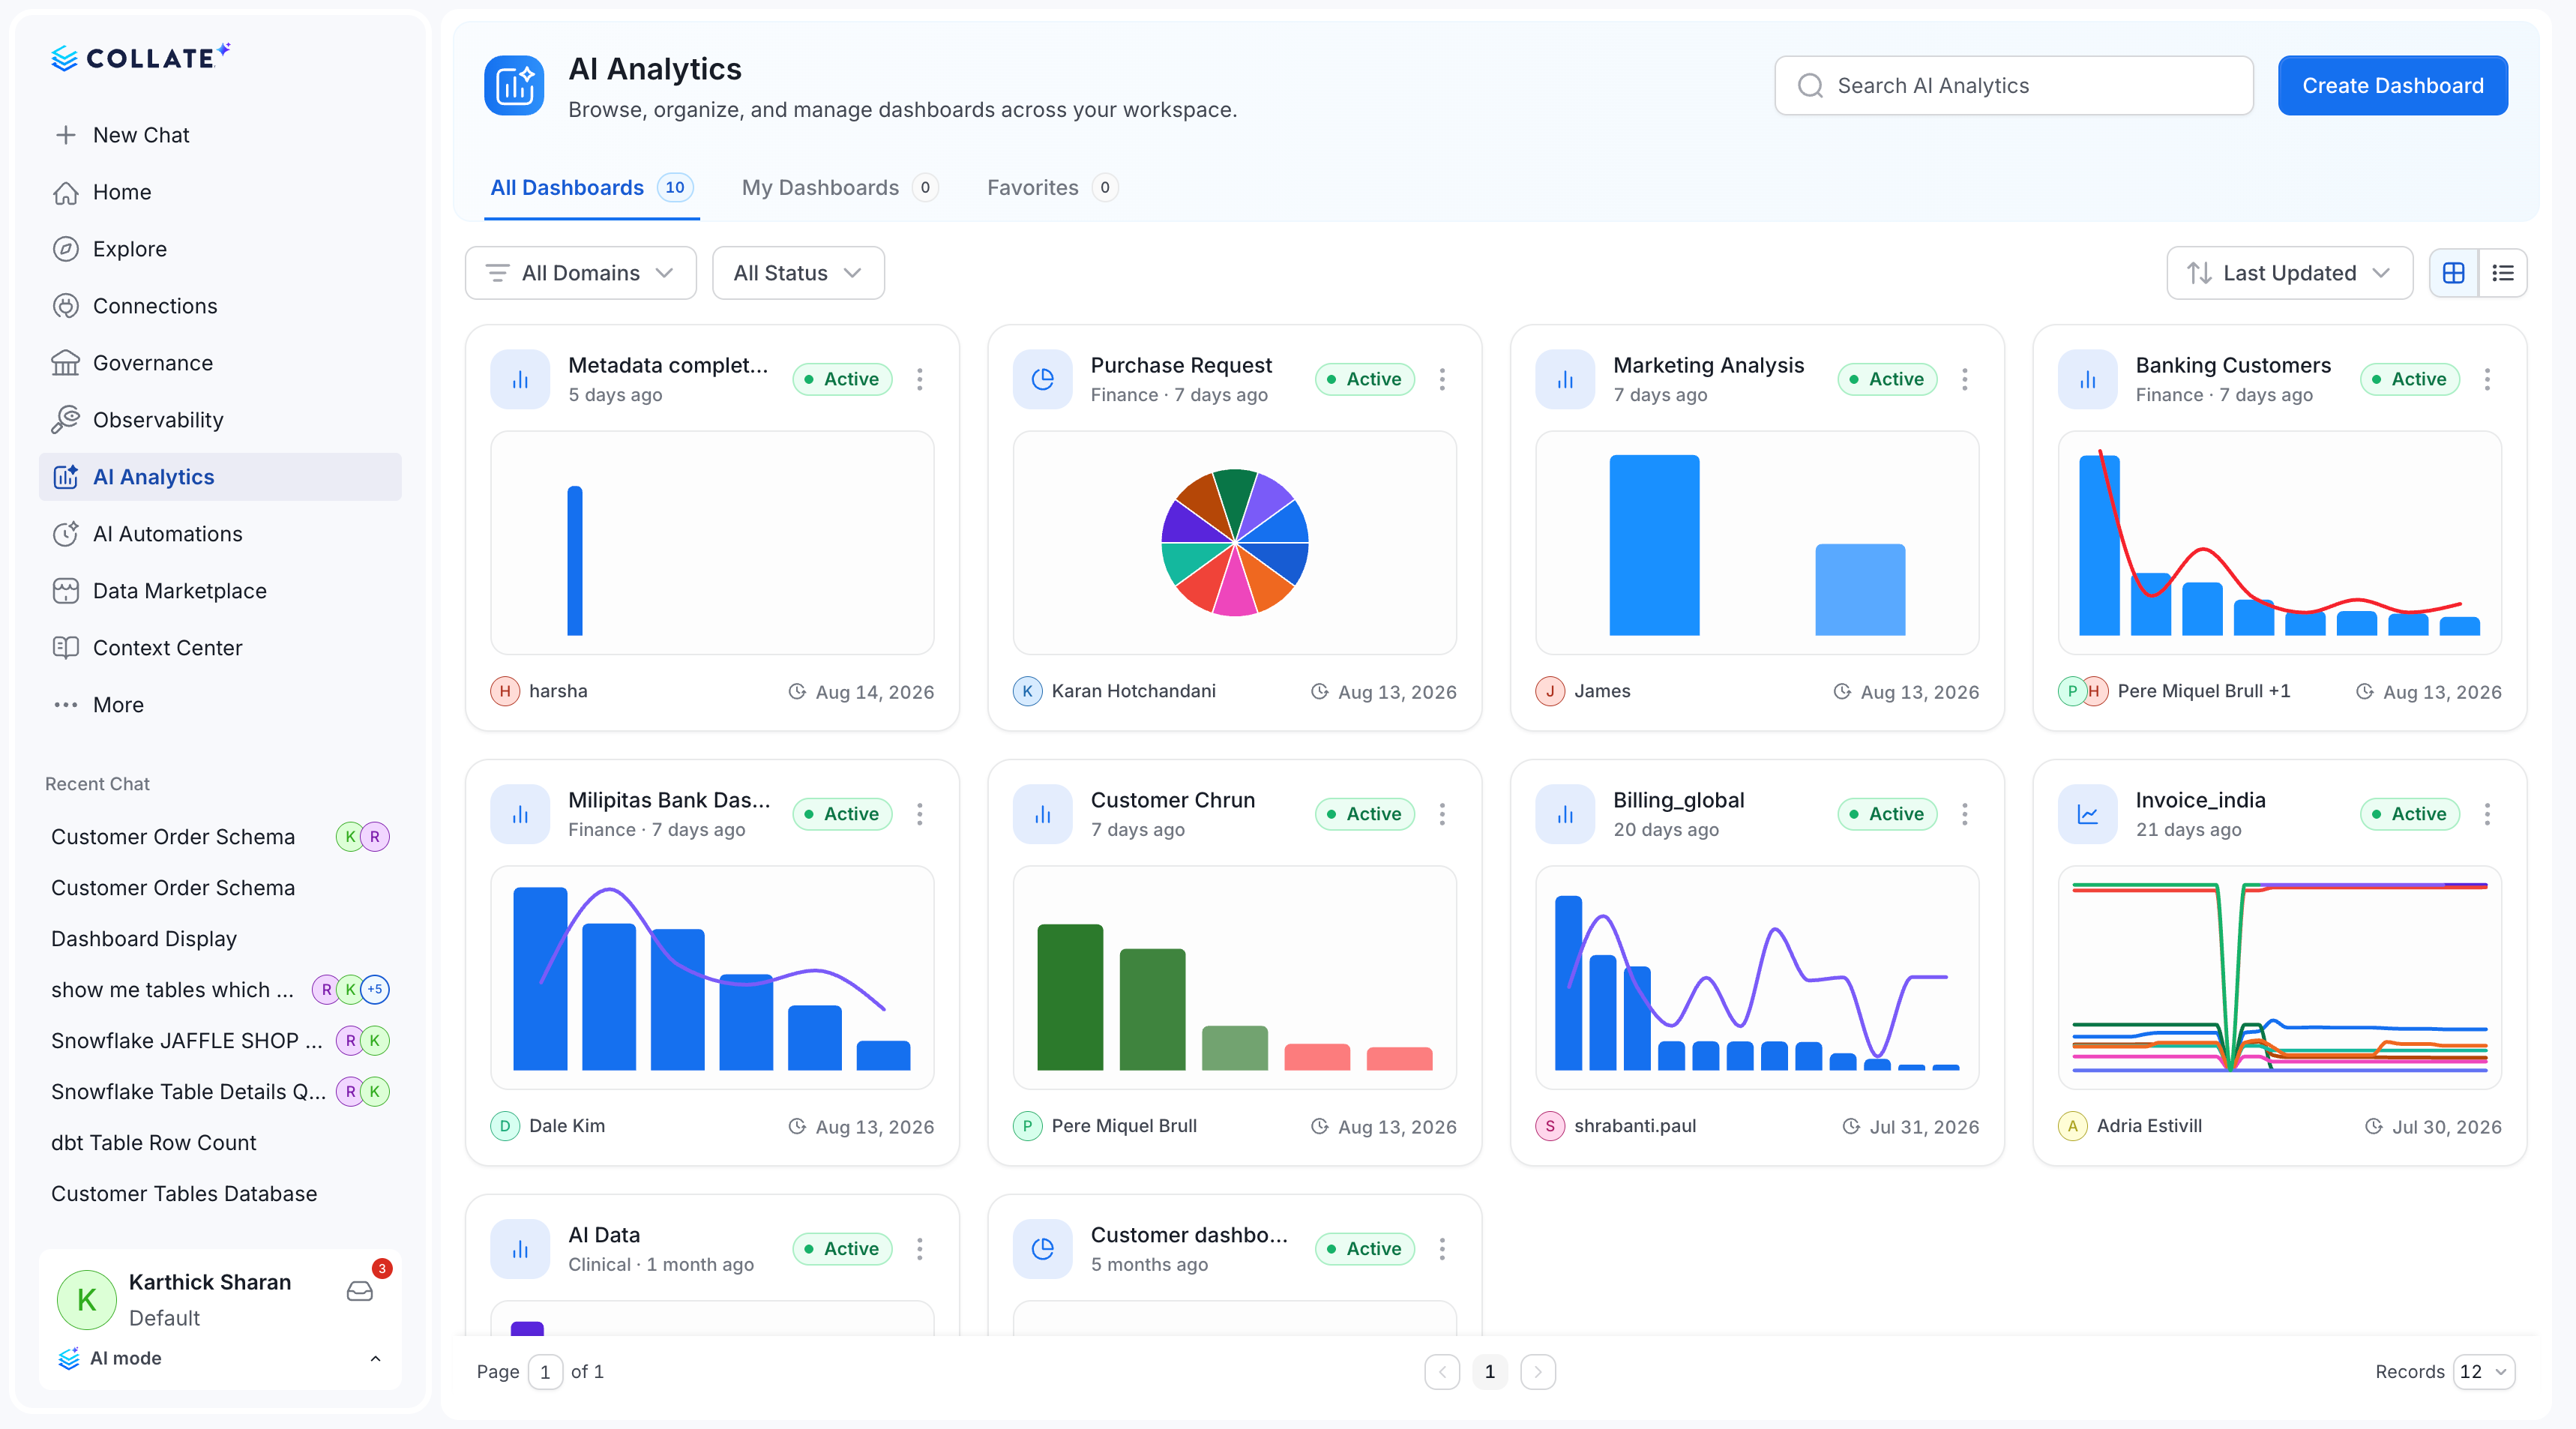Switch to grid view

click(x=2454, y=273)
